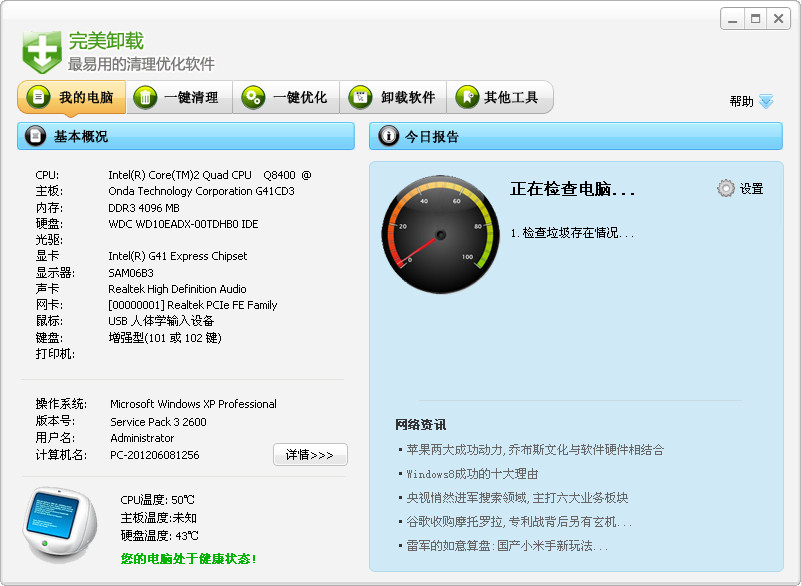Click the 1. 检查垃圾存在情况 step text
801x586 pixels.
(x=572, y=233)
